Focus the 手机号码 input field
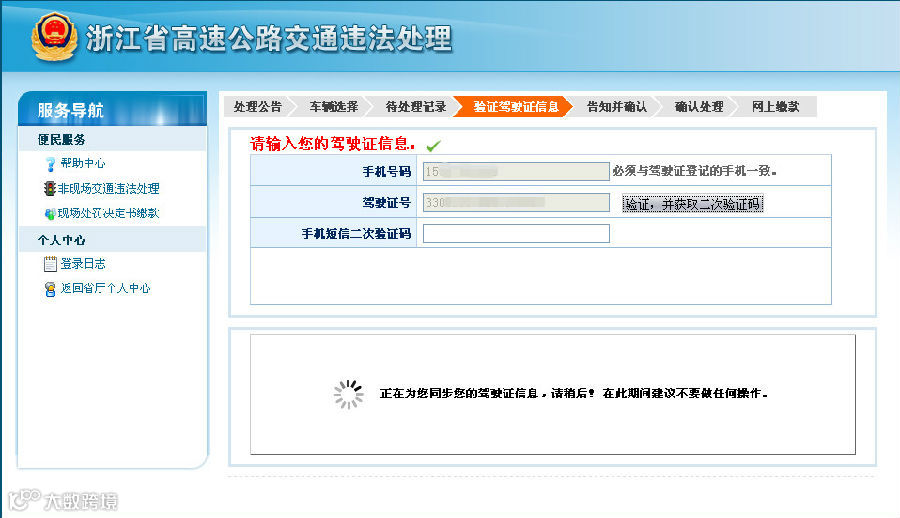The height and width of the screenshot is (518, 900). tap(516, 171)
